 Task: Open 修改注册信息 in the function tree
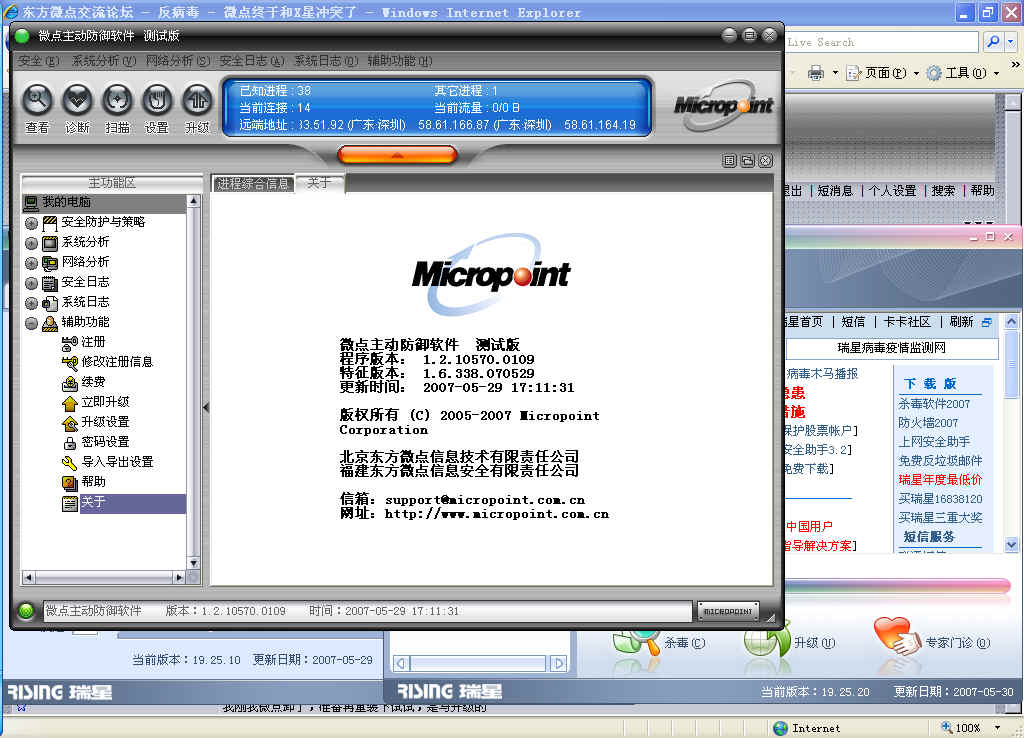[107, 362]
